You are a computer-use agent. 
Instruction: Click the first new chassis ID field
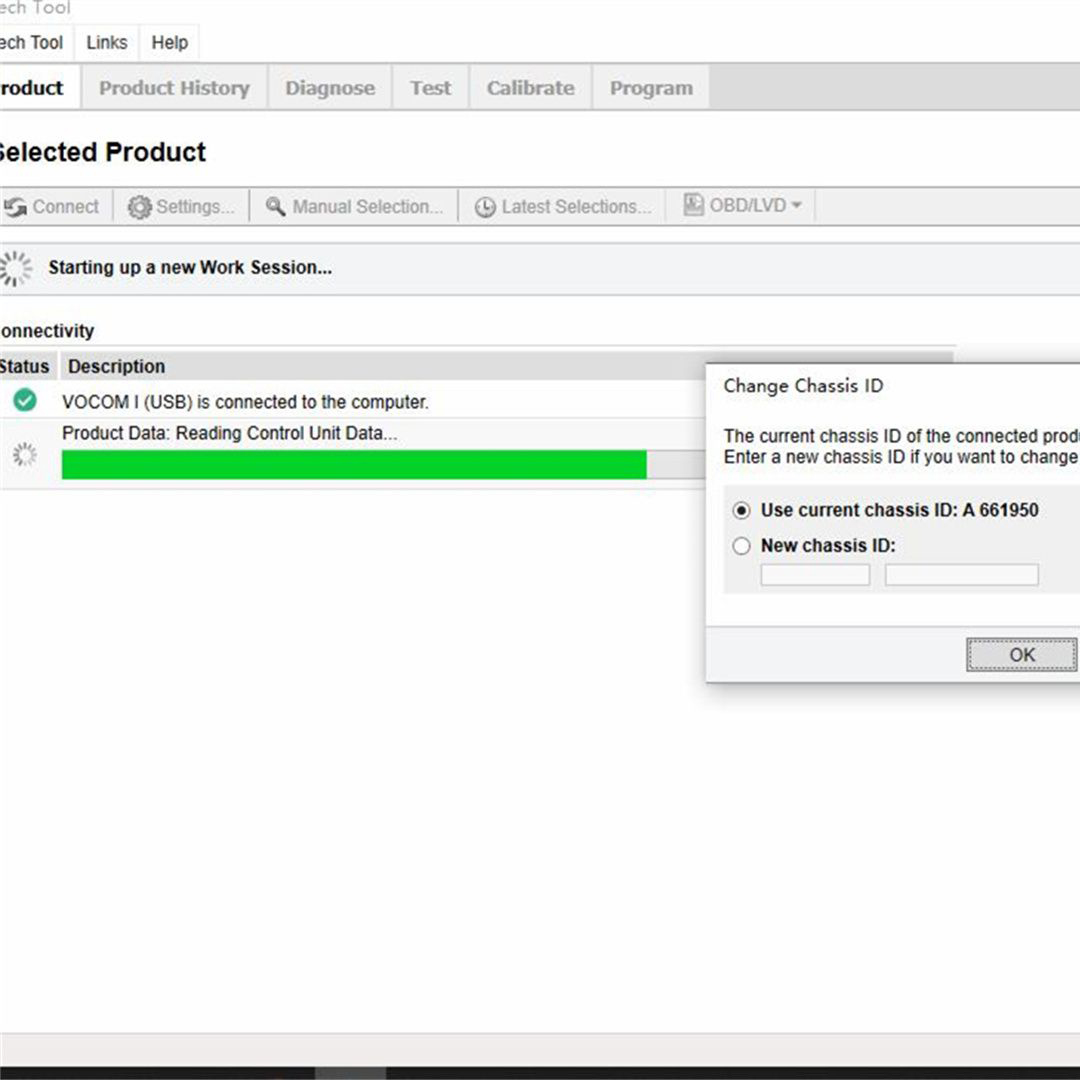click(x=815, y=574)
